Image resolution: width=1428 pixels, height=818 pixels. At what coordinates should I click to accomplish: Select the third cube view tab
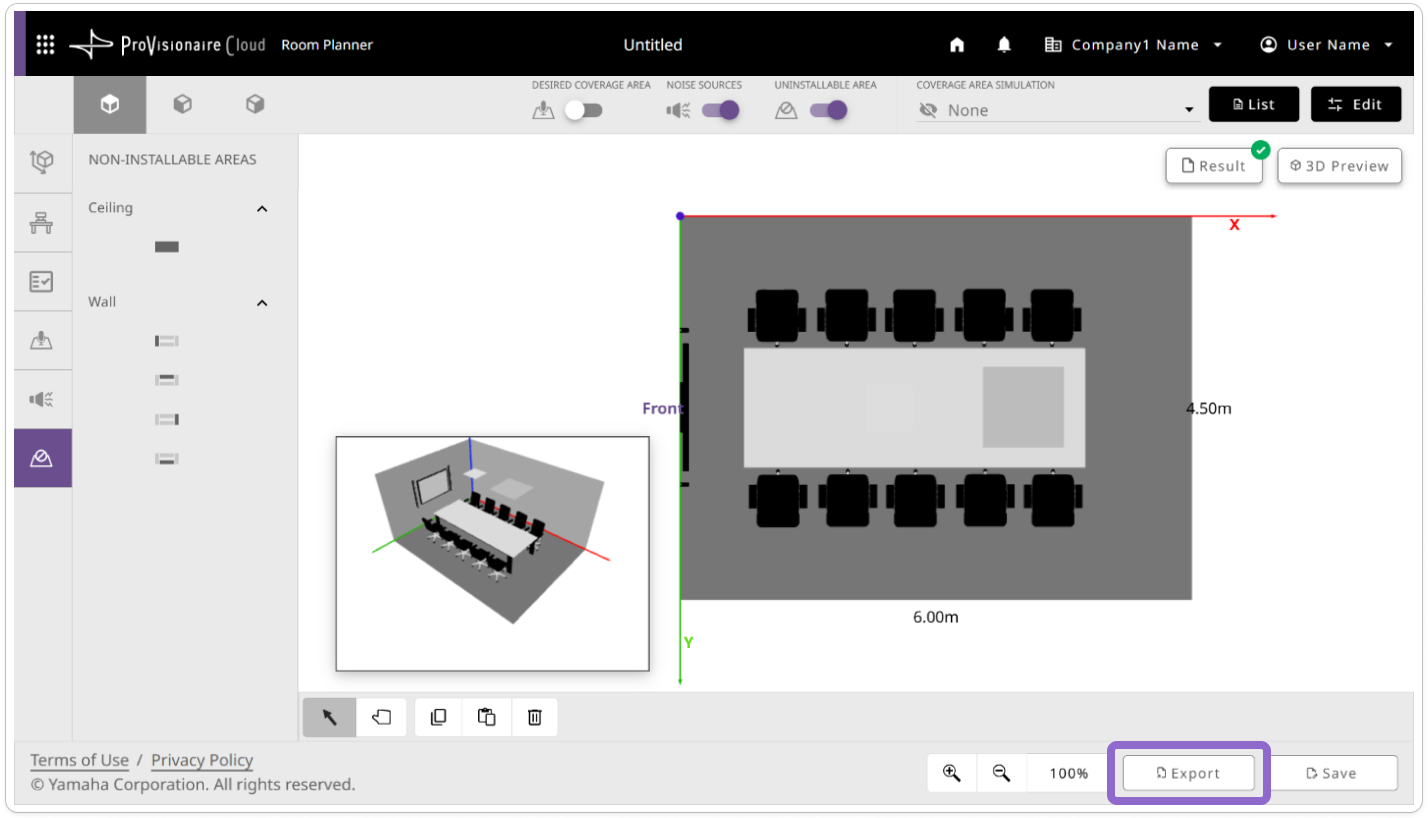pos(255,104)
